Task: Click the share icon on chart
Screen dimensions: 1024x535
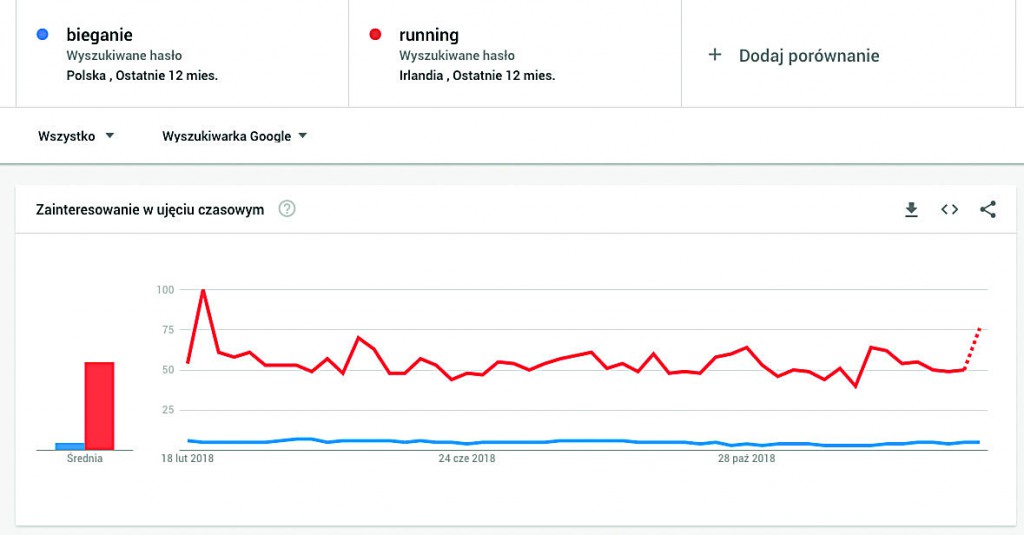Action: click(988, 209)
